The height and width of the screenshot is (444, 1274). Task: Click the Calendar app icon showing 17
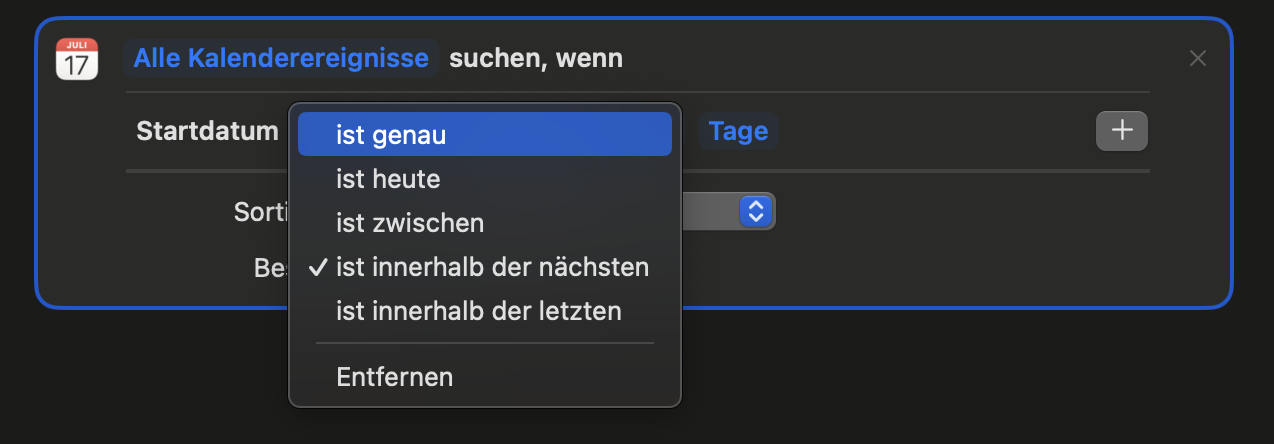pyautogui.click(x=77, y=59)
